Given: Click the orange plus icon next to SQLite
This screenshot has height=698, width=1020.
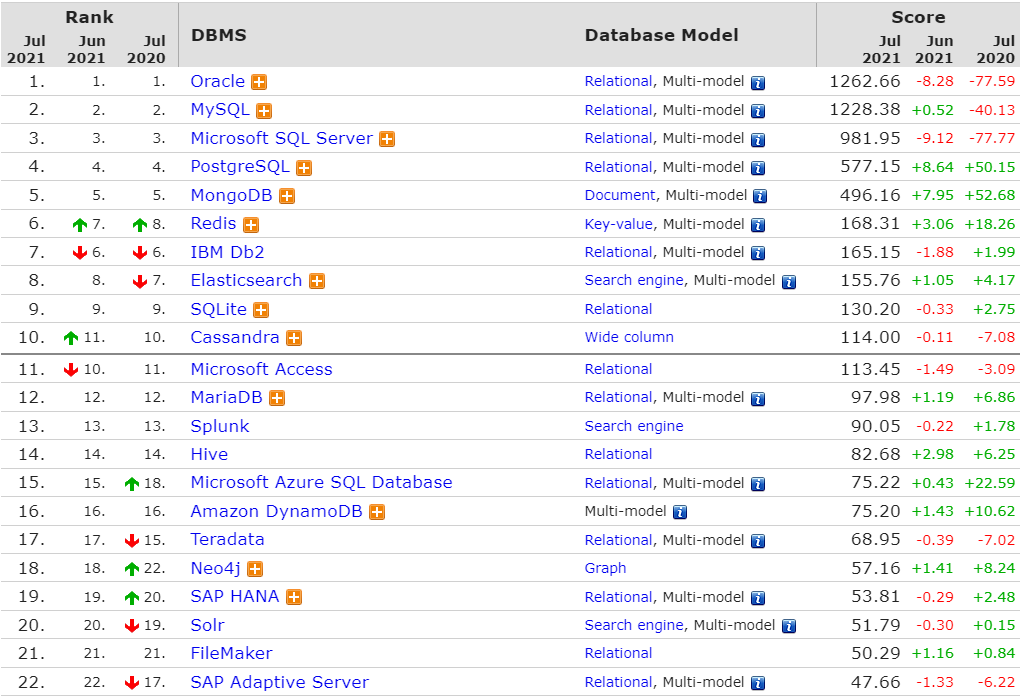Looking at the screenshot, I should (261, 310).
